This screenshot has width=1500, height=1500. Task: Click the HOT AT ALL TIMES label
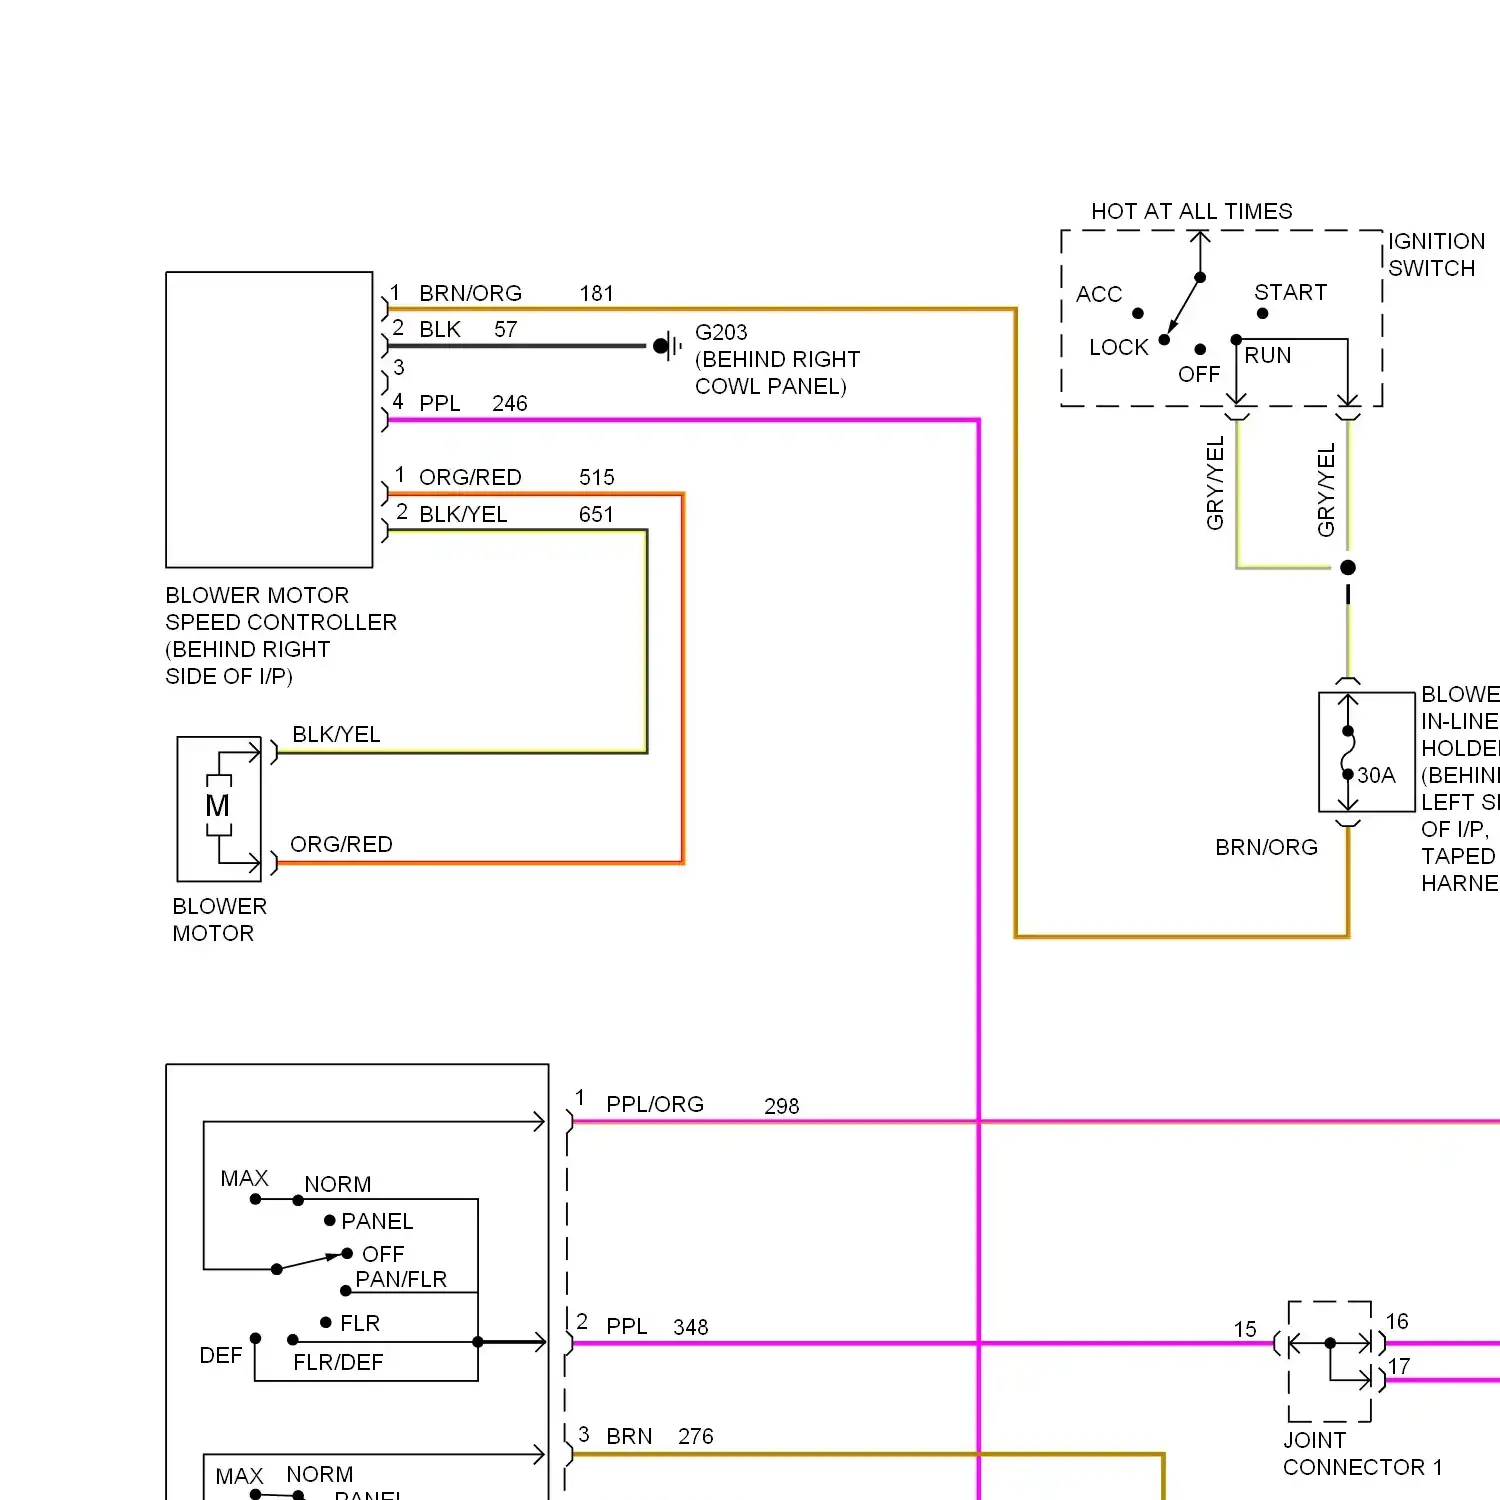(1191, 211)
